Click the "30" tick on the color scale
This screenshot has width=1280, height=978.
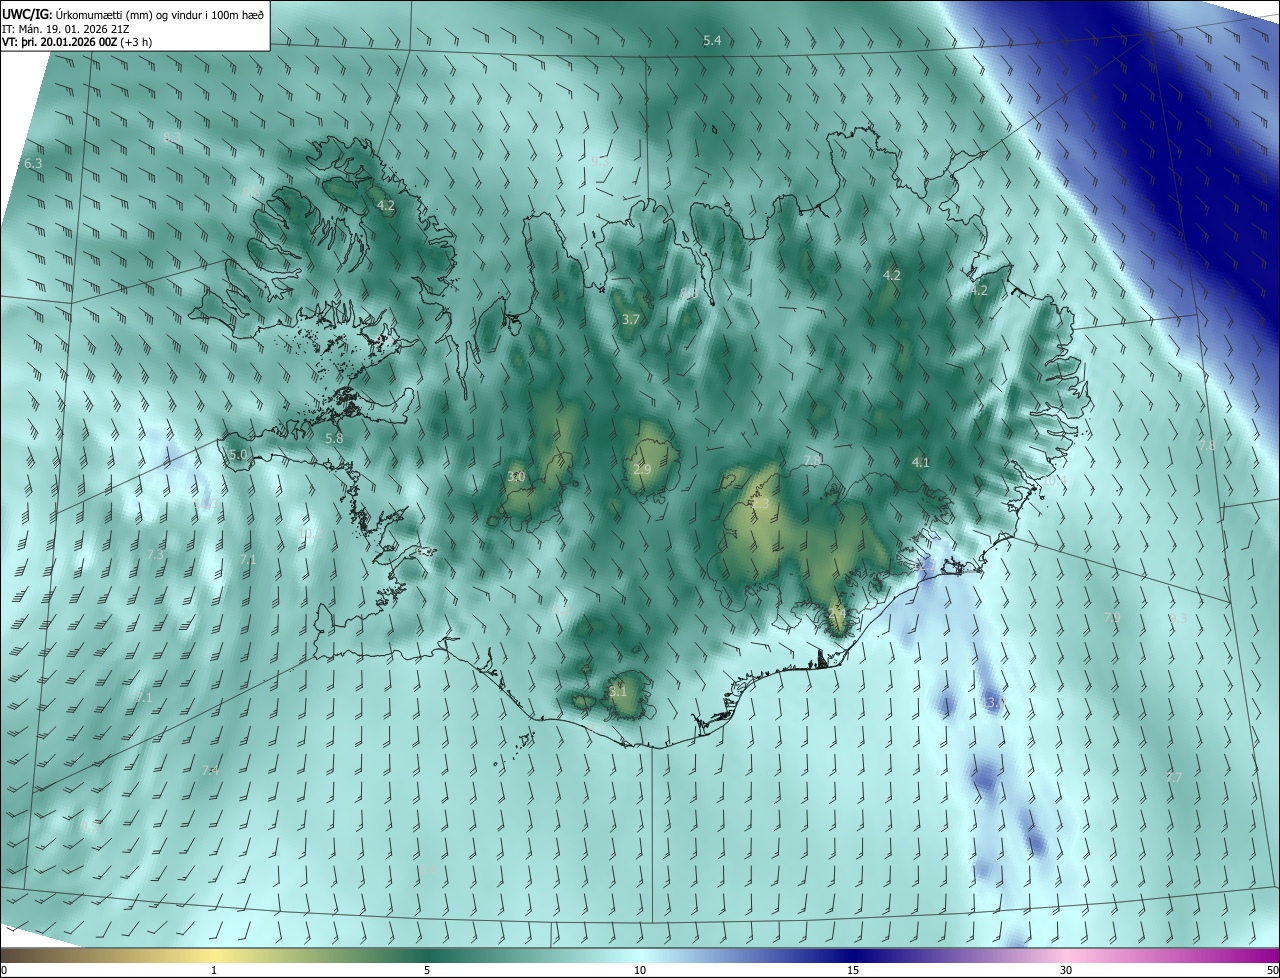[x=1066, y=970]
